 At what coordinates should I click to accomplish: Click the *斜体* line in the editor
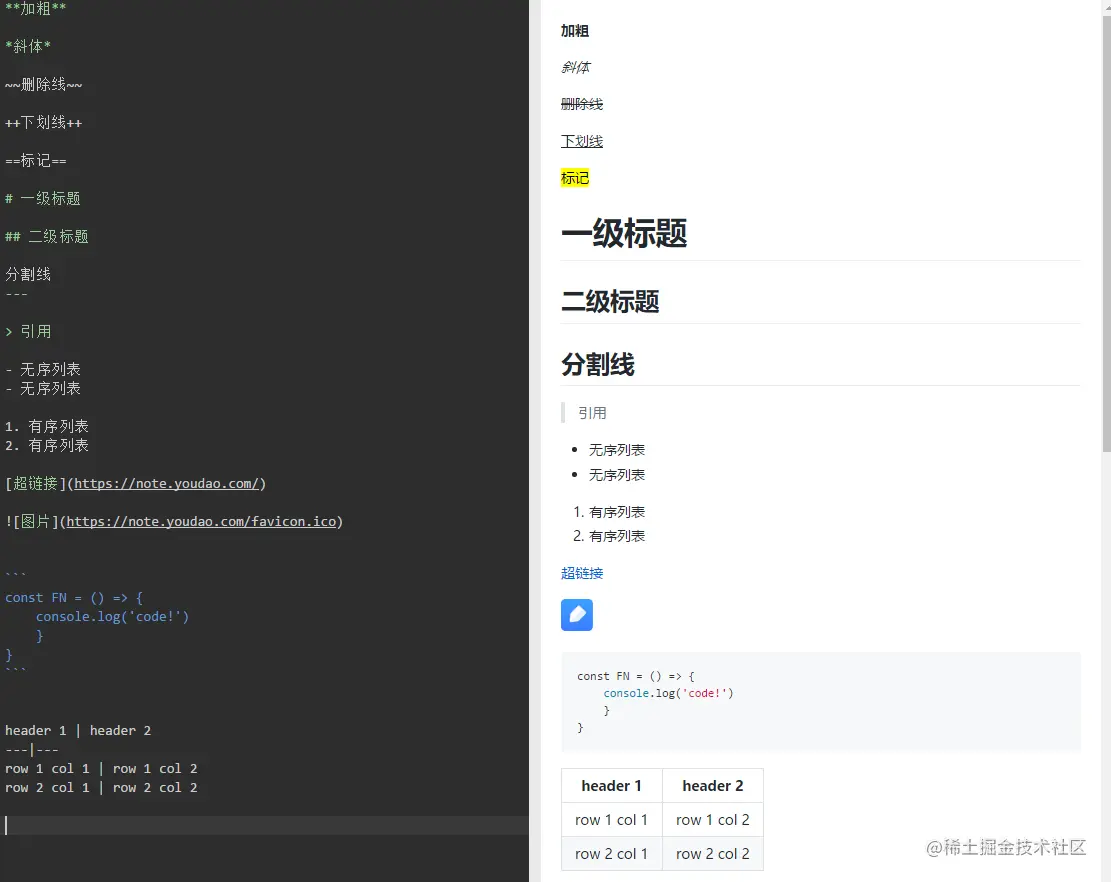point(28,47)
